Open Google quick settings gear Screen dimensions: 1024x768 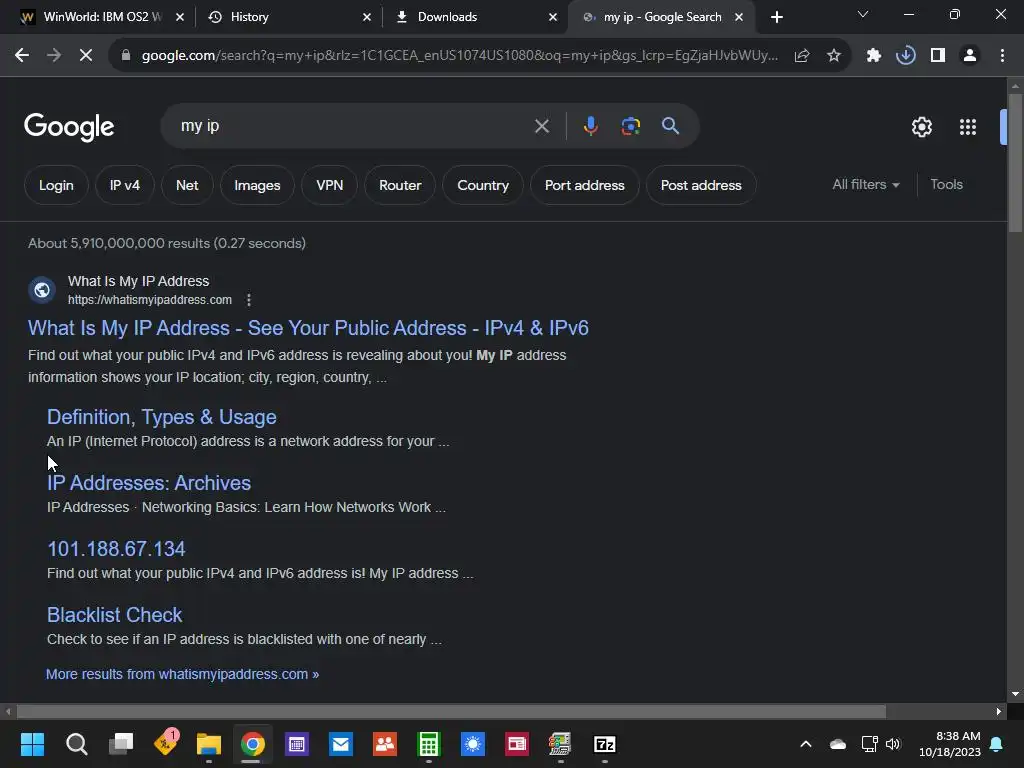pos(921,127)
